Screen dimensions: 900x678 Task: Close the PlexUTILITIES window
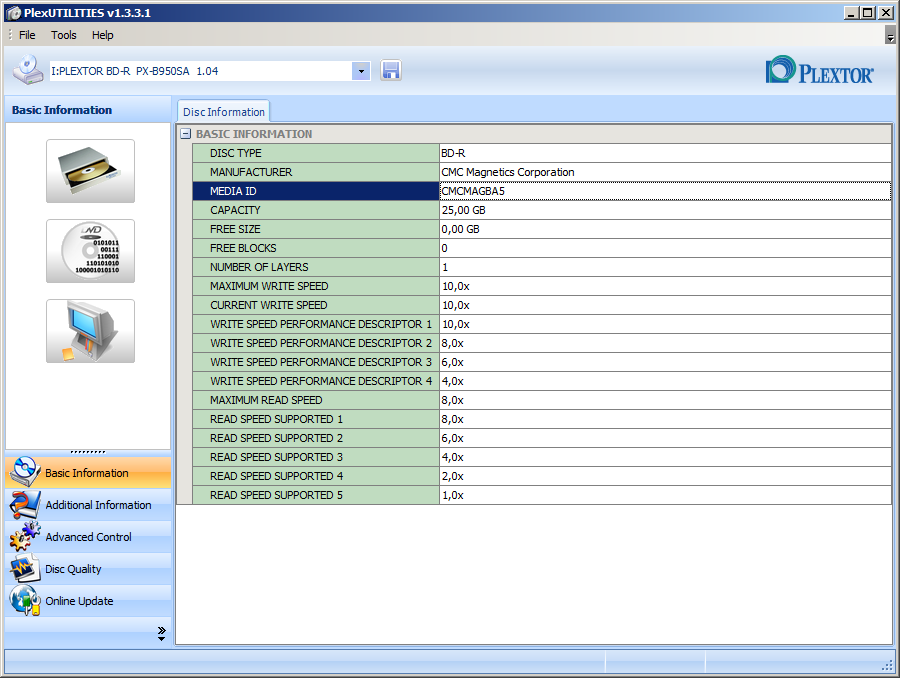886,13
